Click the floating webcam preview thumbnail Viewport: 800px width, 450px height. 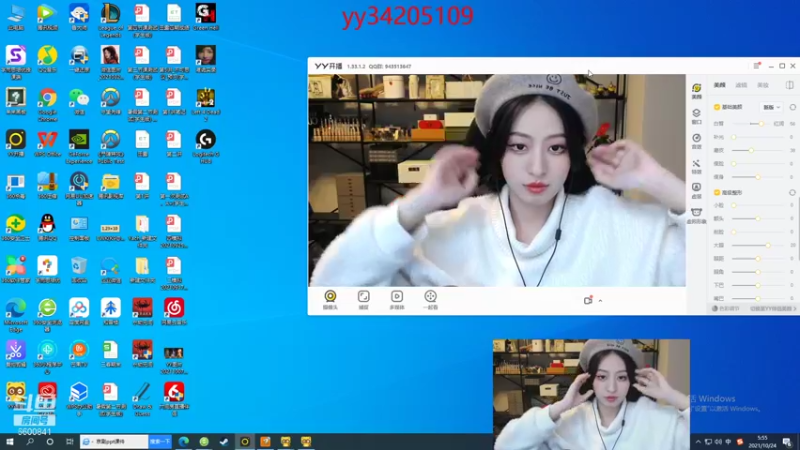[591, 394]
